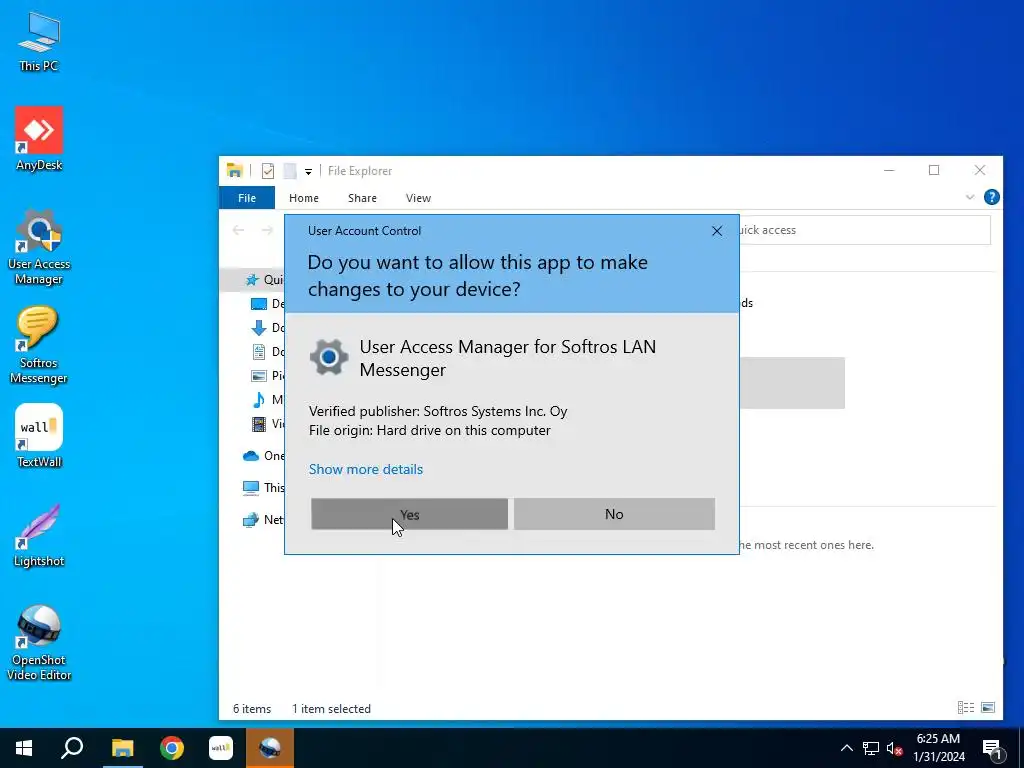This screenshot has height=768, width=1024.
Task: Select Desktop icon in navigation pane
Action: pos(259,304)
